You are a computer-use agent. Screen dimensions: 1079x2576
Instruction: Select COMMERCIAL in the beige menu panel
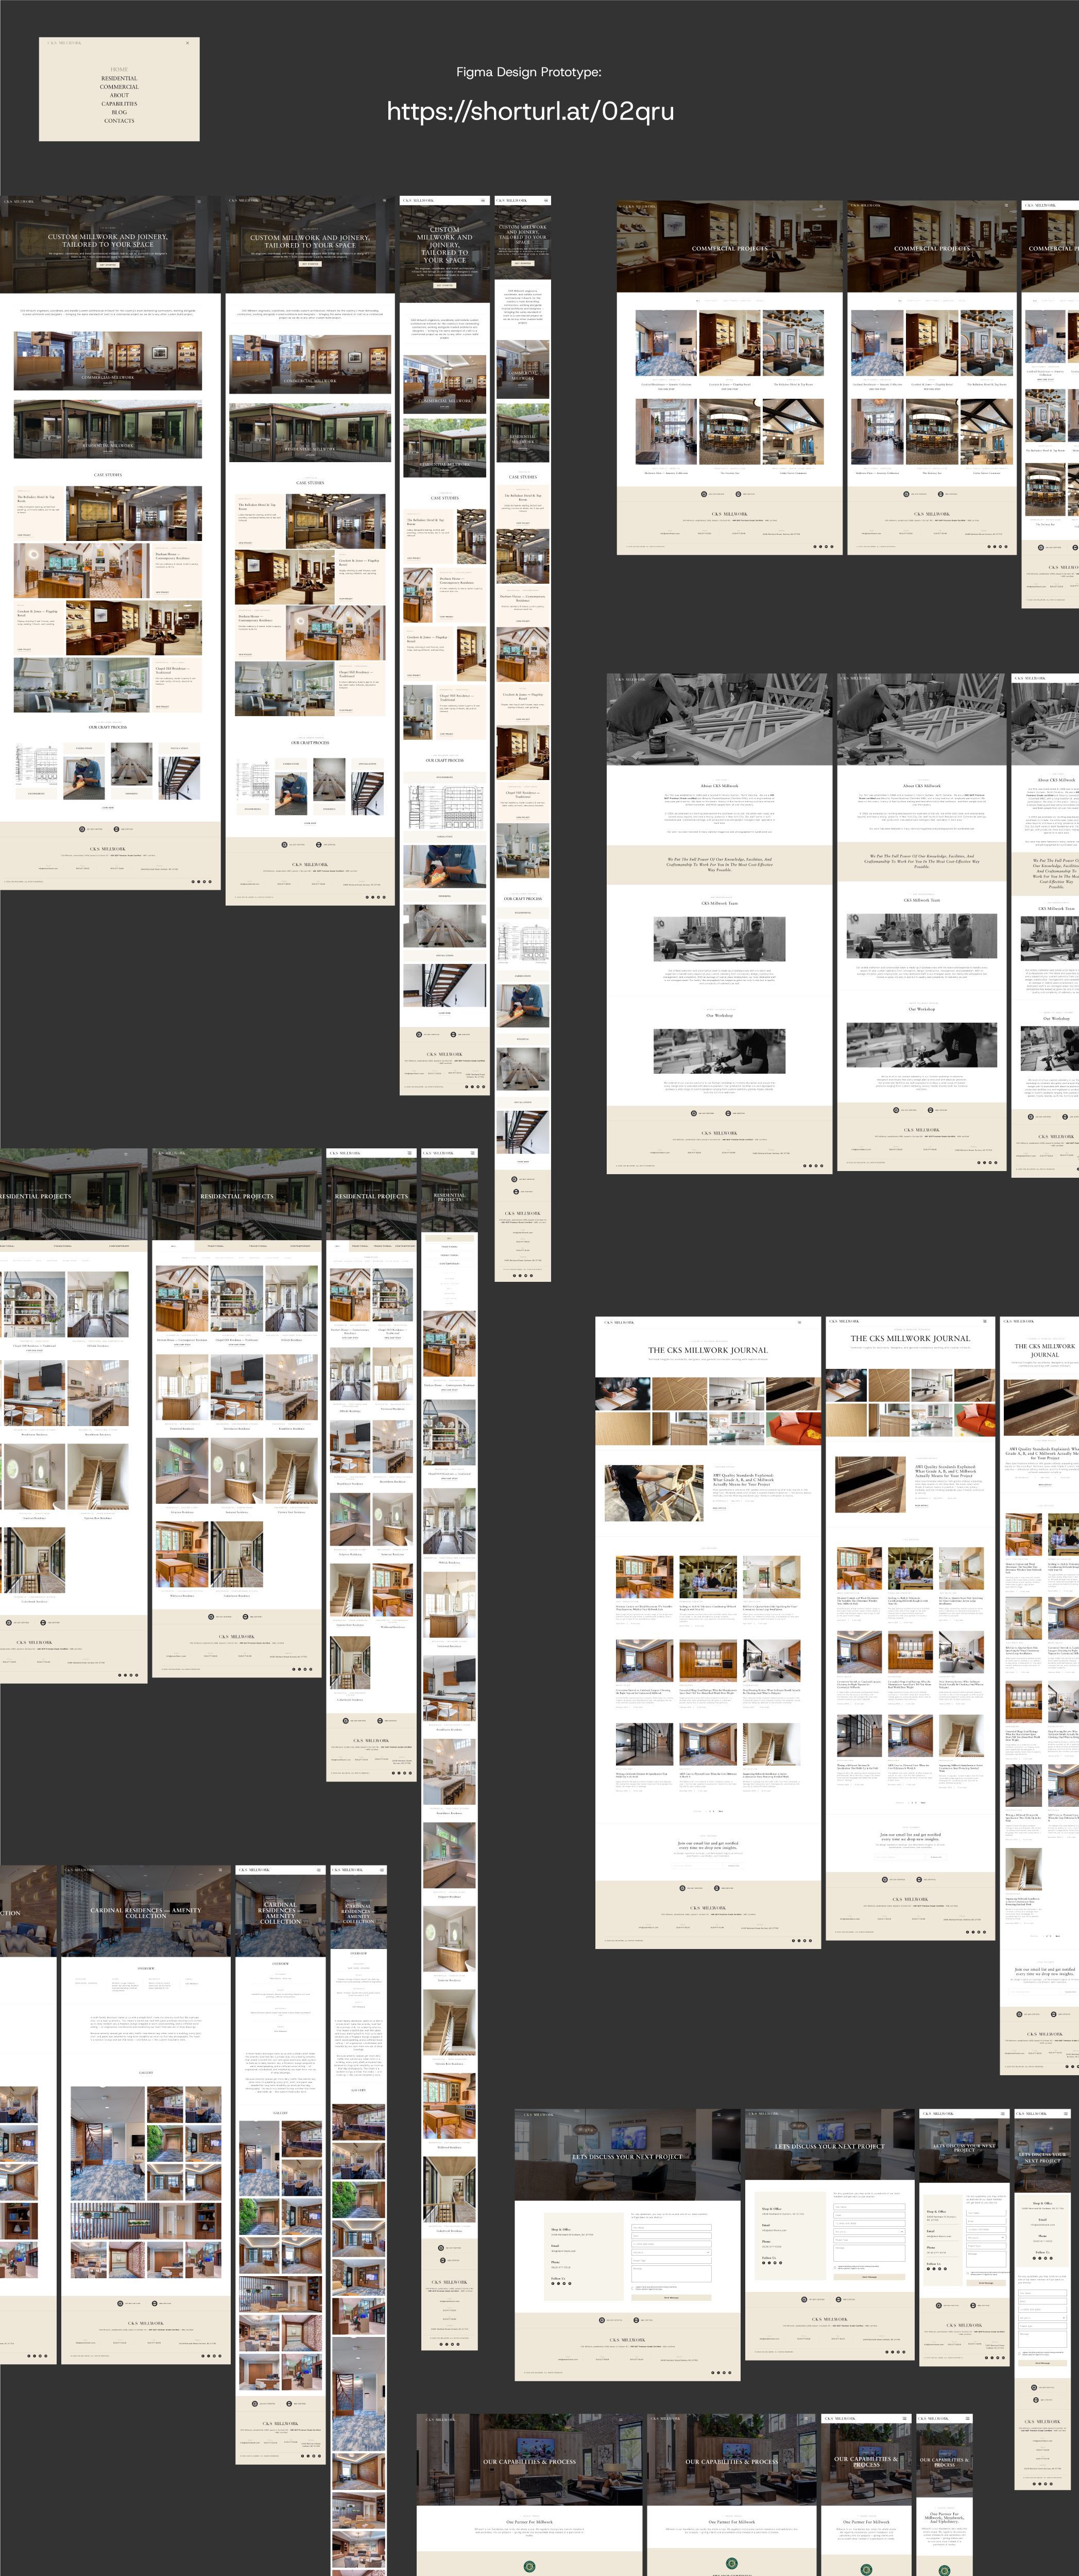click(x=119, y=87)
